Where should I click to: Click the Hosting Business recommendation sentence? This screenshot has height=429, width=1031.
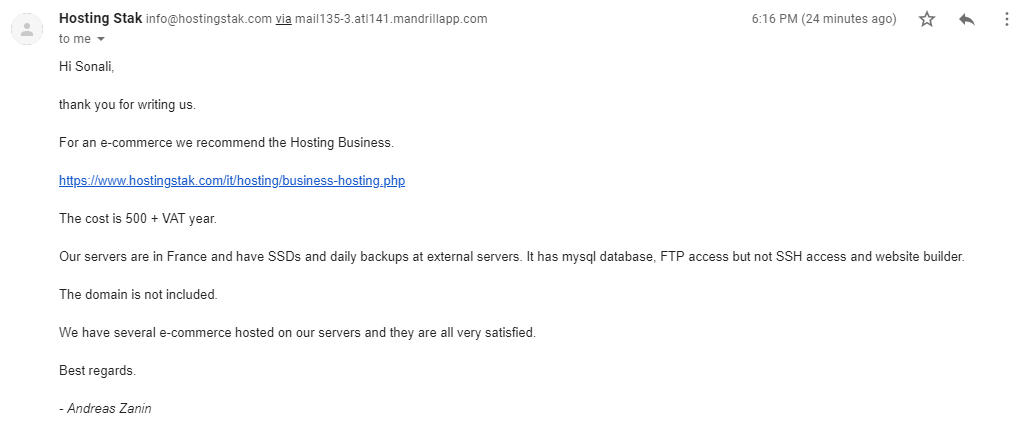226,143
